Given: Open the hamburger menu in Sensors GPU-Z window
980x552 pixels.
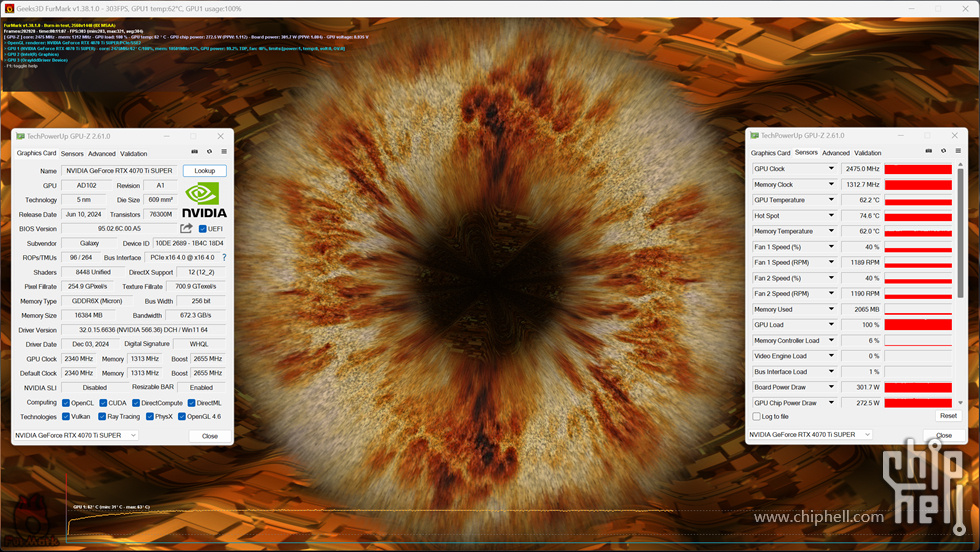Looking at the screenshot, I should [x=958, y=151].
